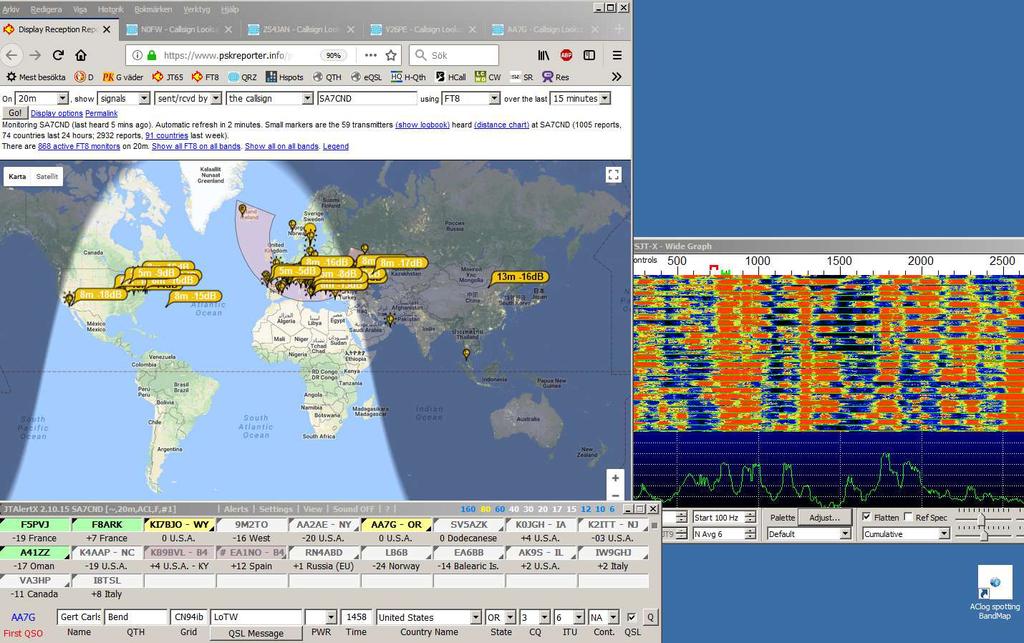Click the QSL Message button
1024x643 pixels.
click(x=256, y=633)
